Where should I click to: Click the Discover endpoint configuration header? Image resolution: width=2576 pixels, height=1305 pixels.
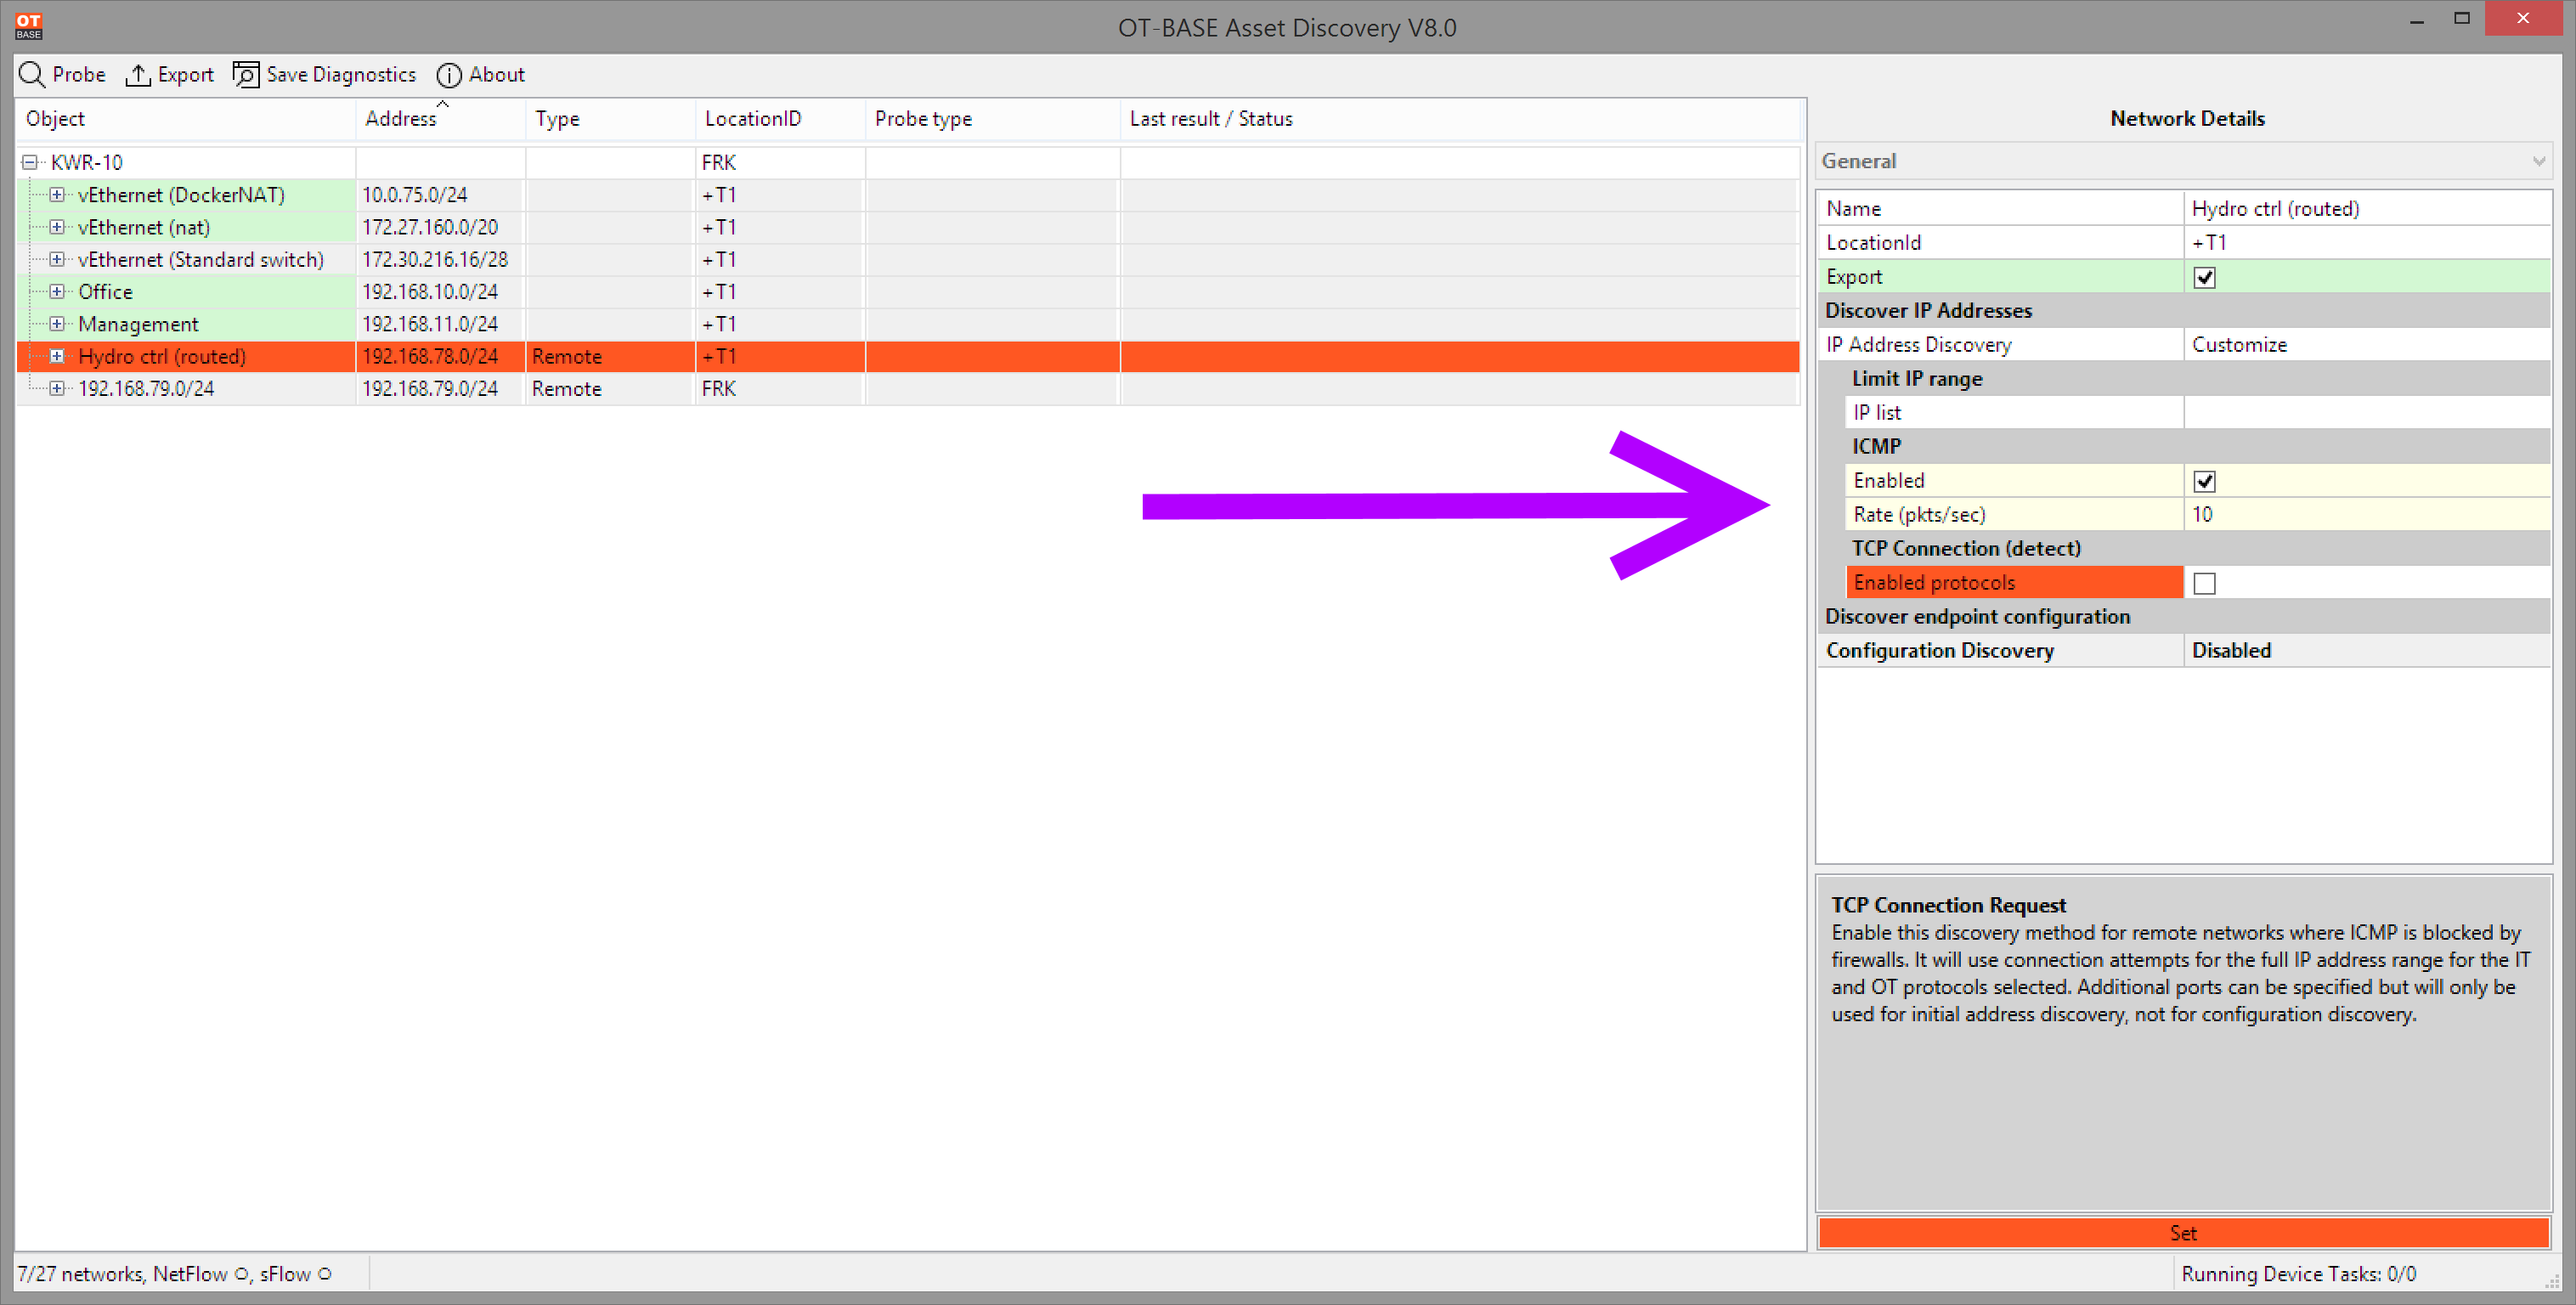coord(2183,617)
